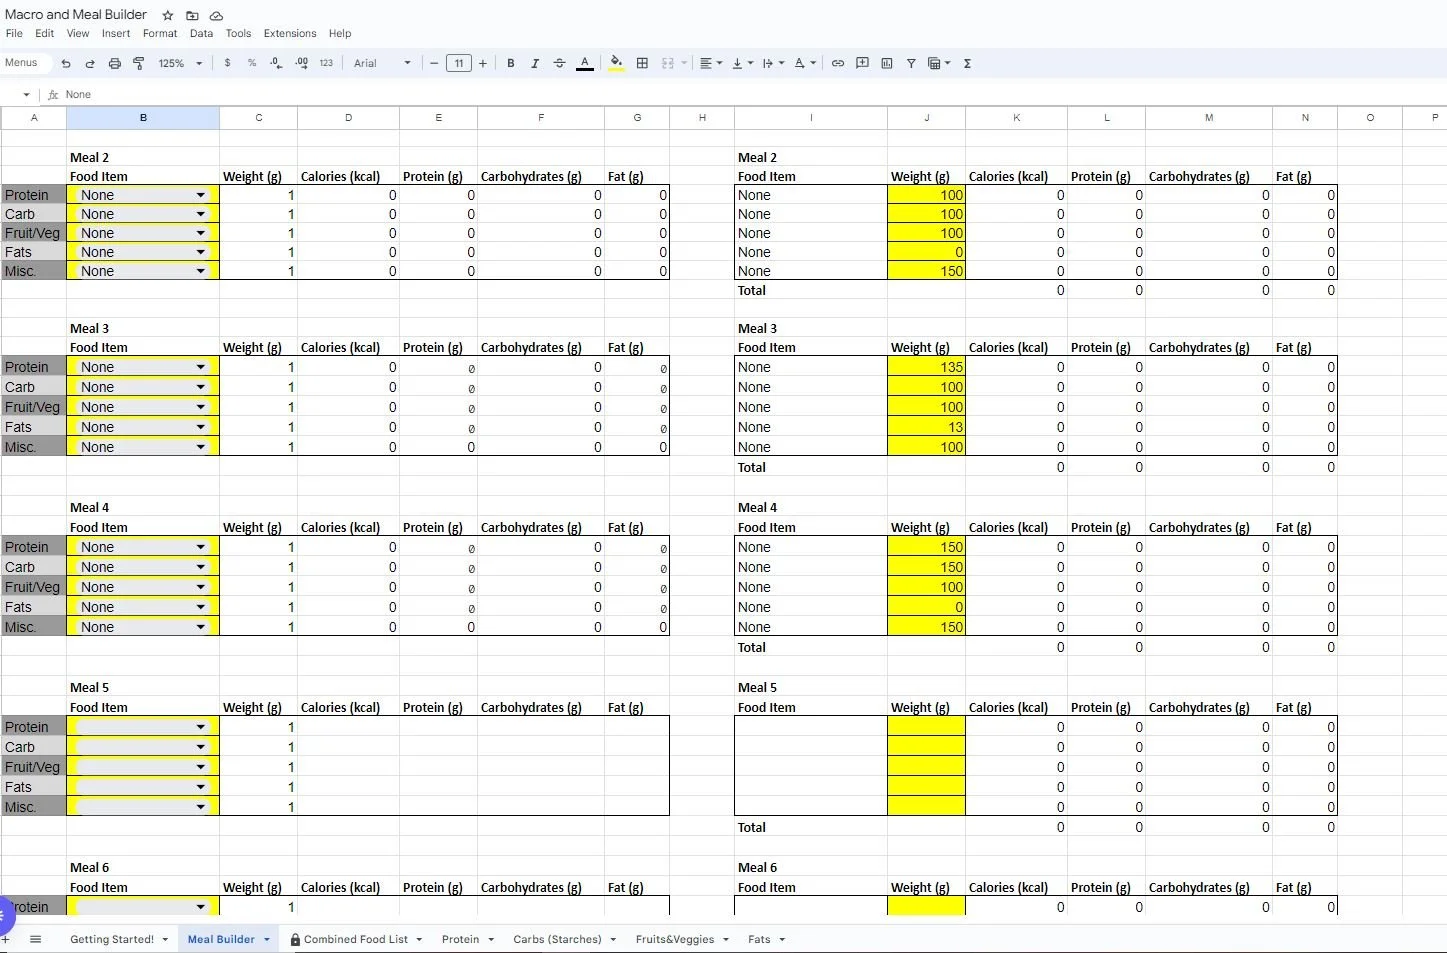Create a filter

tap(911, 63)
